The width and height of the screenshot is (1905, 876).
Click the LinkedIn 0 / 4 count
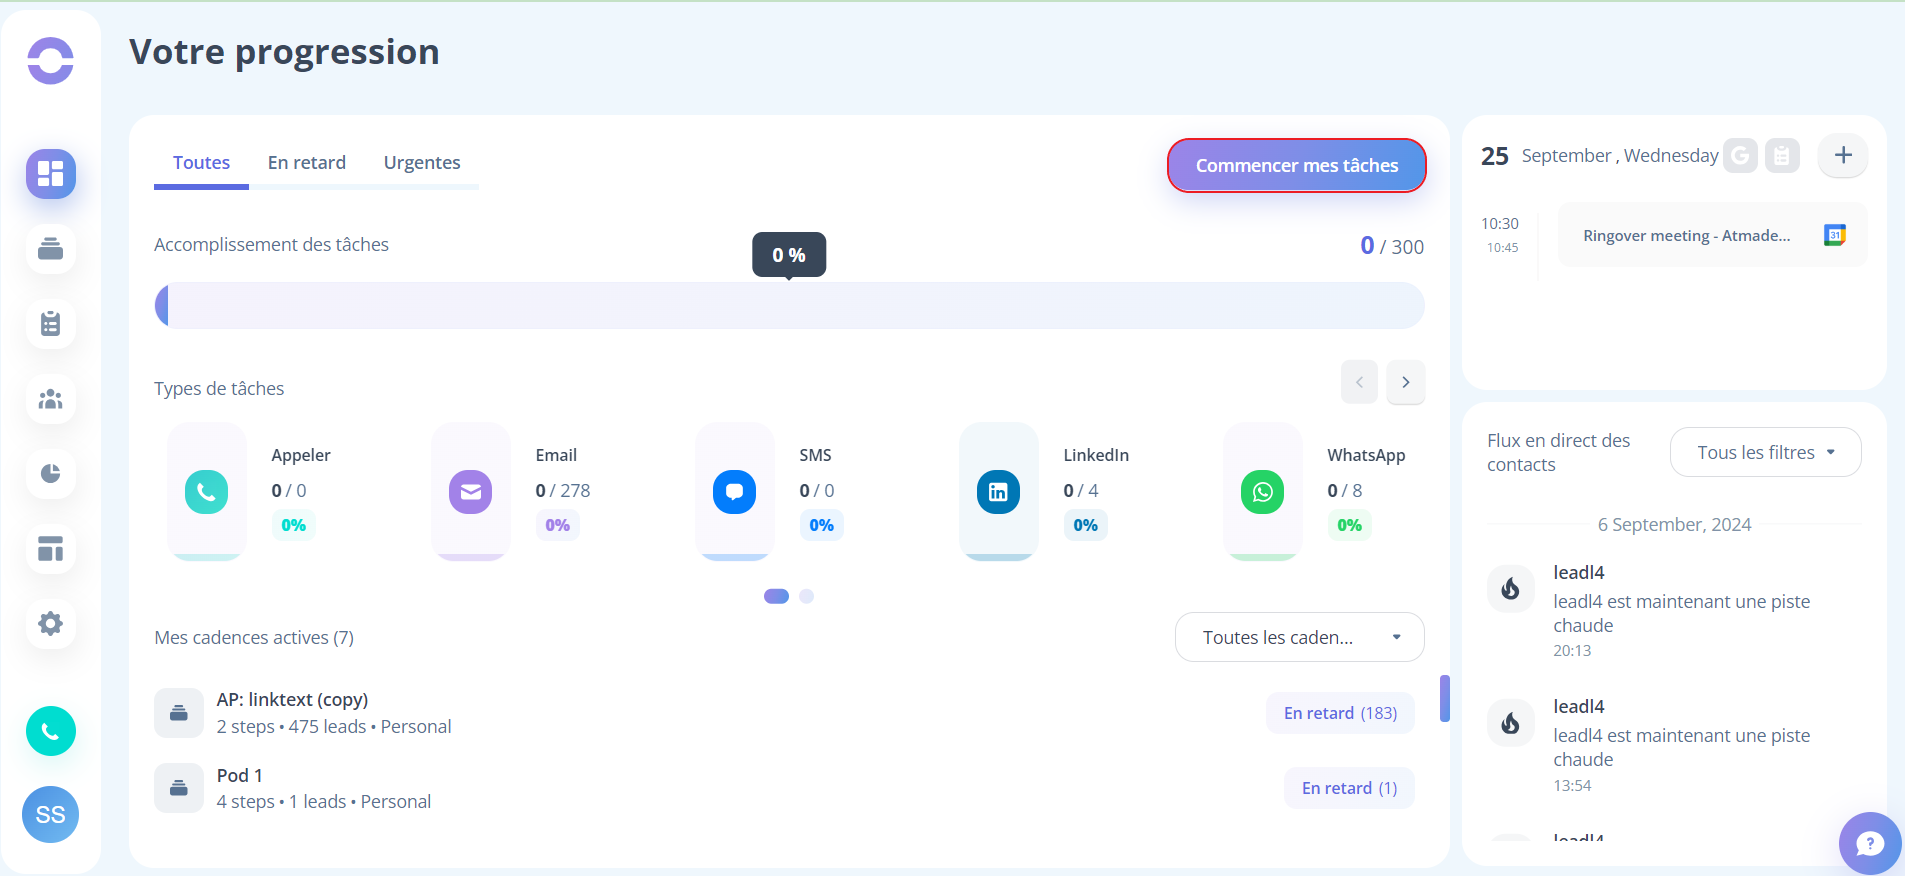click(1081, 490)
